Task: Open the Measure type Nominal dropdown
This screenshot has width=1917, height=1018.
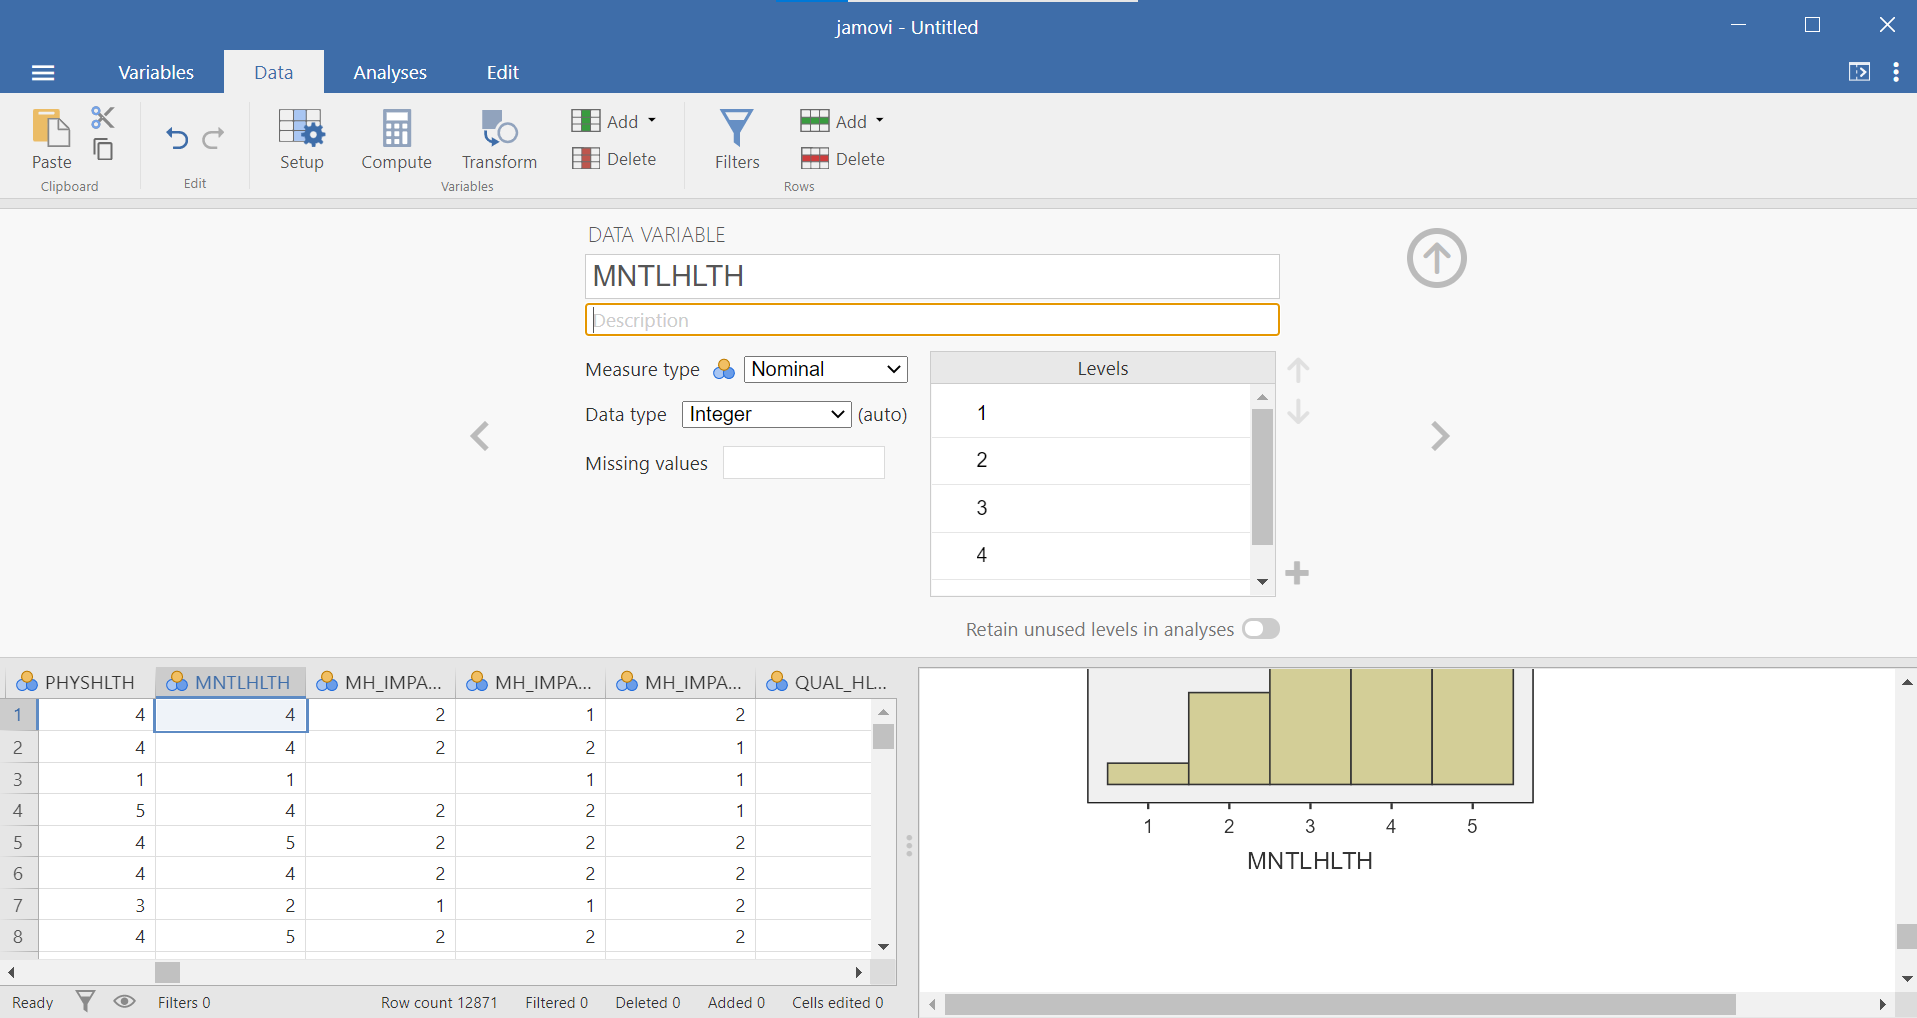Action: pos(824,369)
